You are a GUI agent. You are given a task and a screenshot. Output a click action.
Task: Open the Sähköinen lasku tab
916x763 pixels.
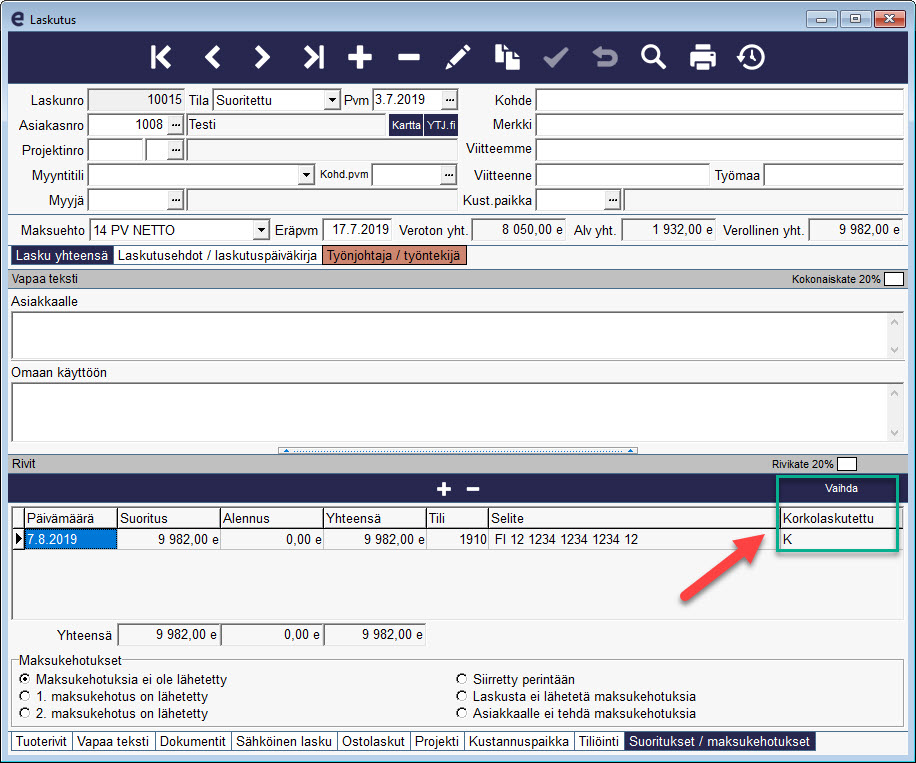click(x=283, y=741)
